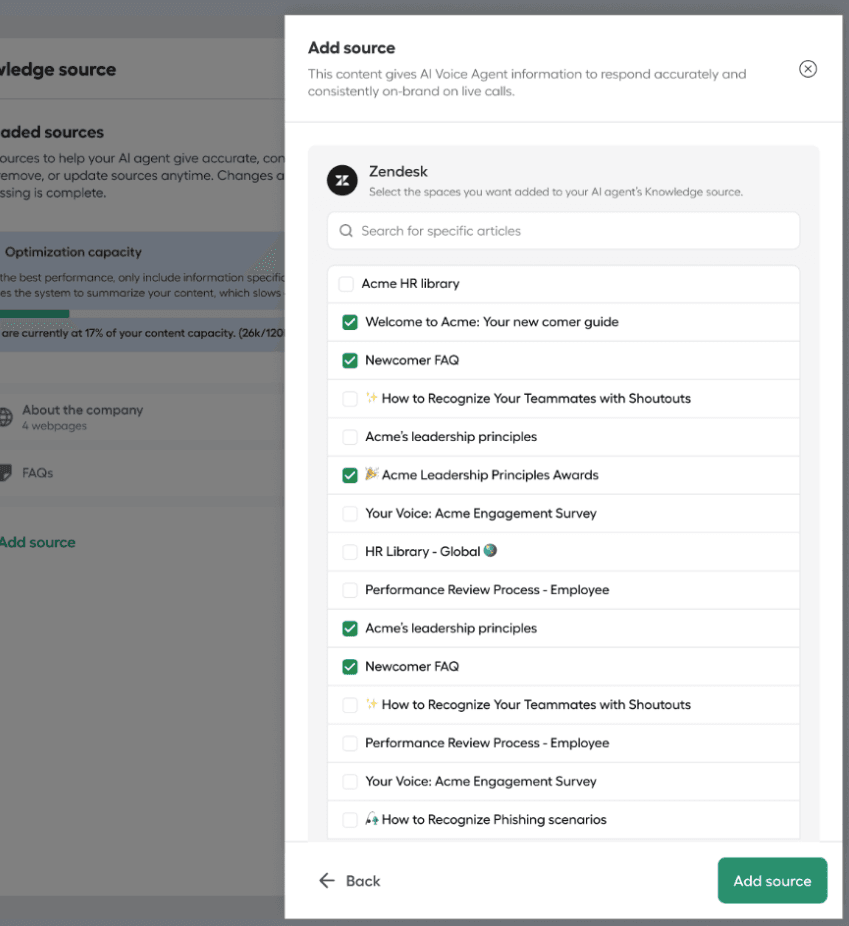Click the Add source dialog title
The width and height of the screenshot is (849, 926).
pos(351,48)
